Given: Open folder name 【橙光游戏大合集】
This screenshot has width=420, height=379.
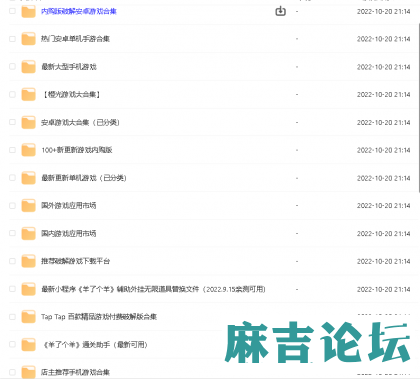Looking at the screenshot, I should [72, 95].
